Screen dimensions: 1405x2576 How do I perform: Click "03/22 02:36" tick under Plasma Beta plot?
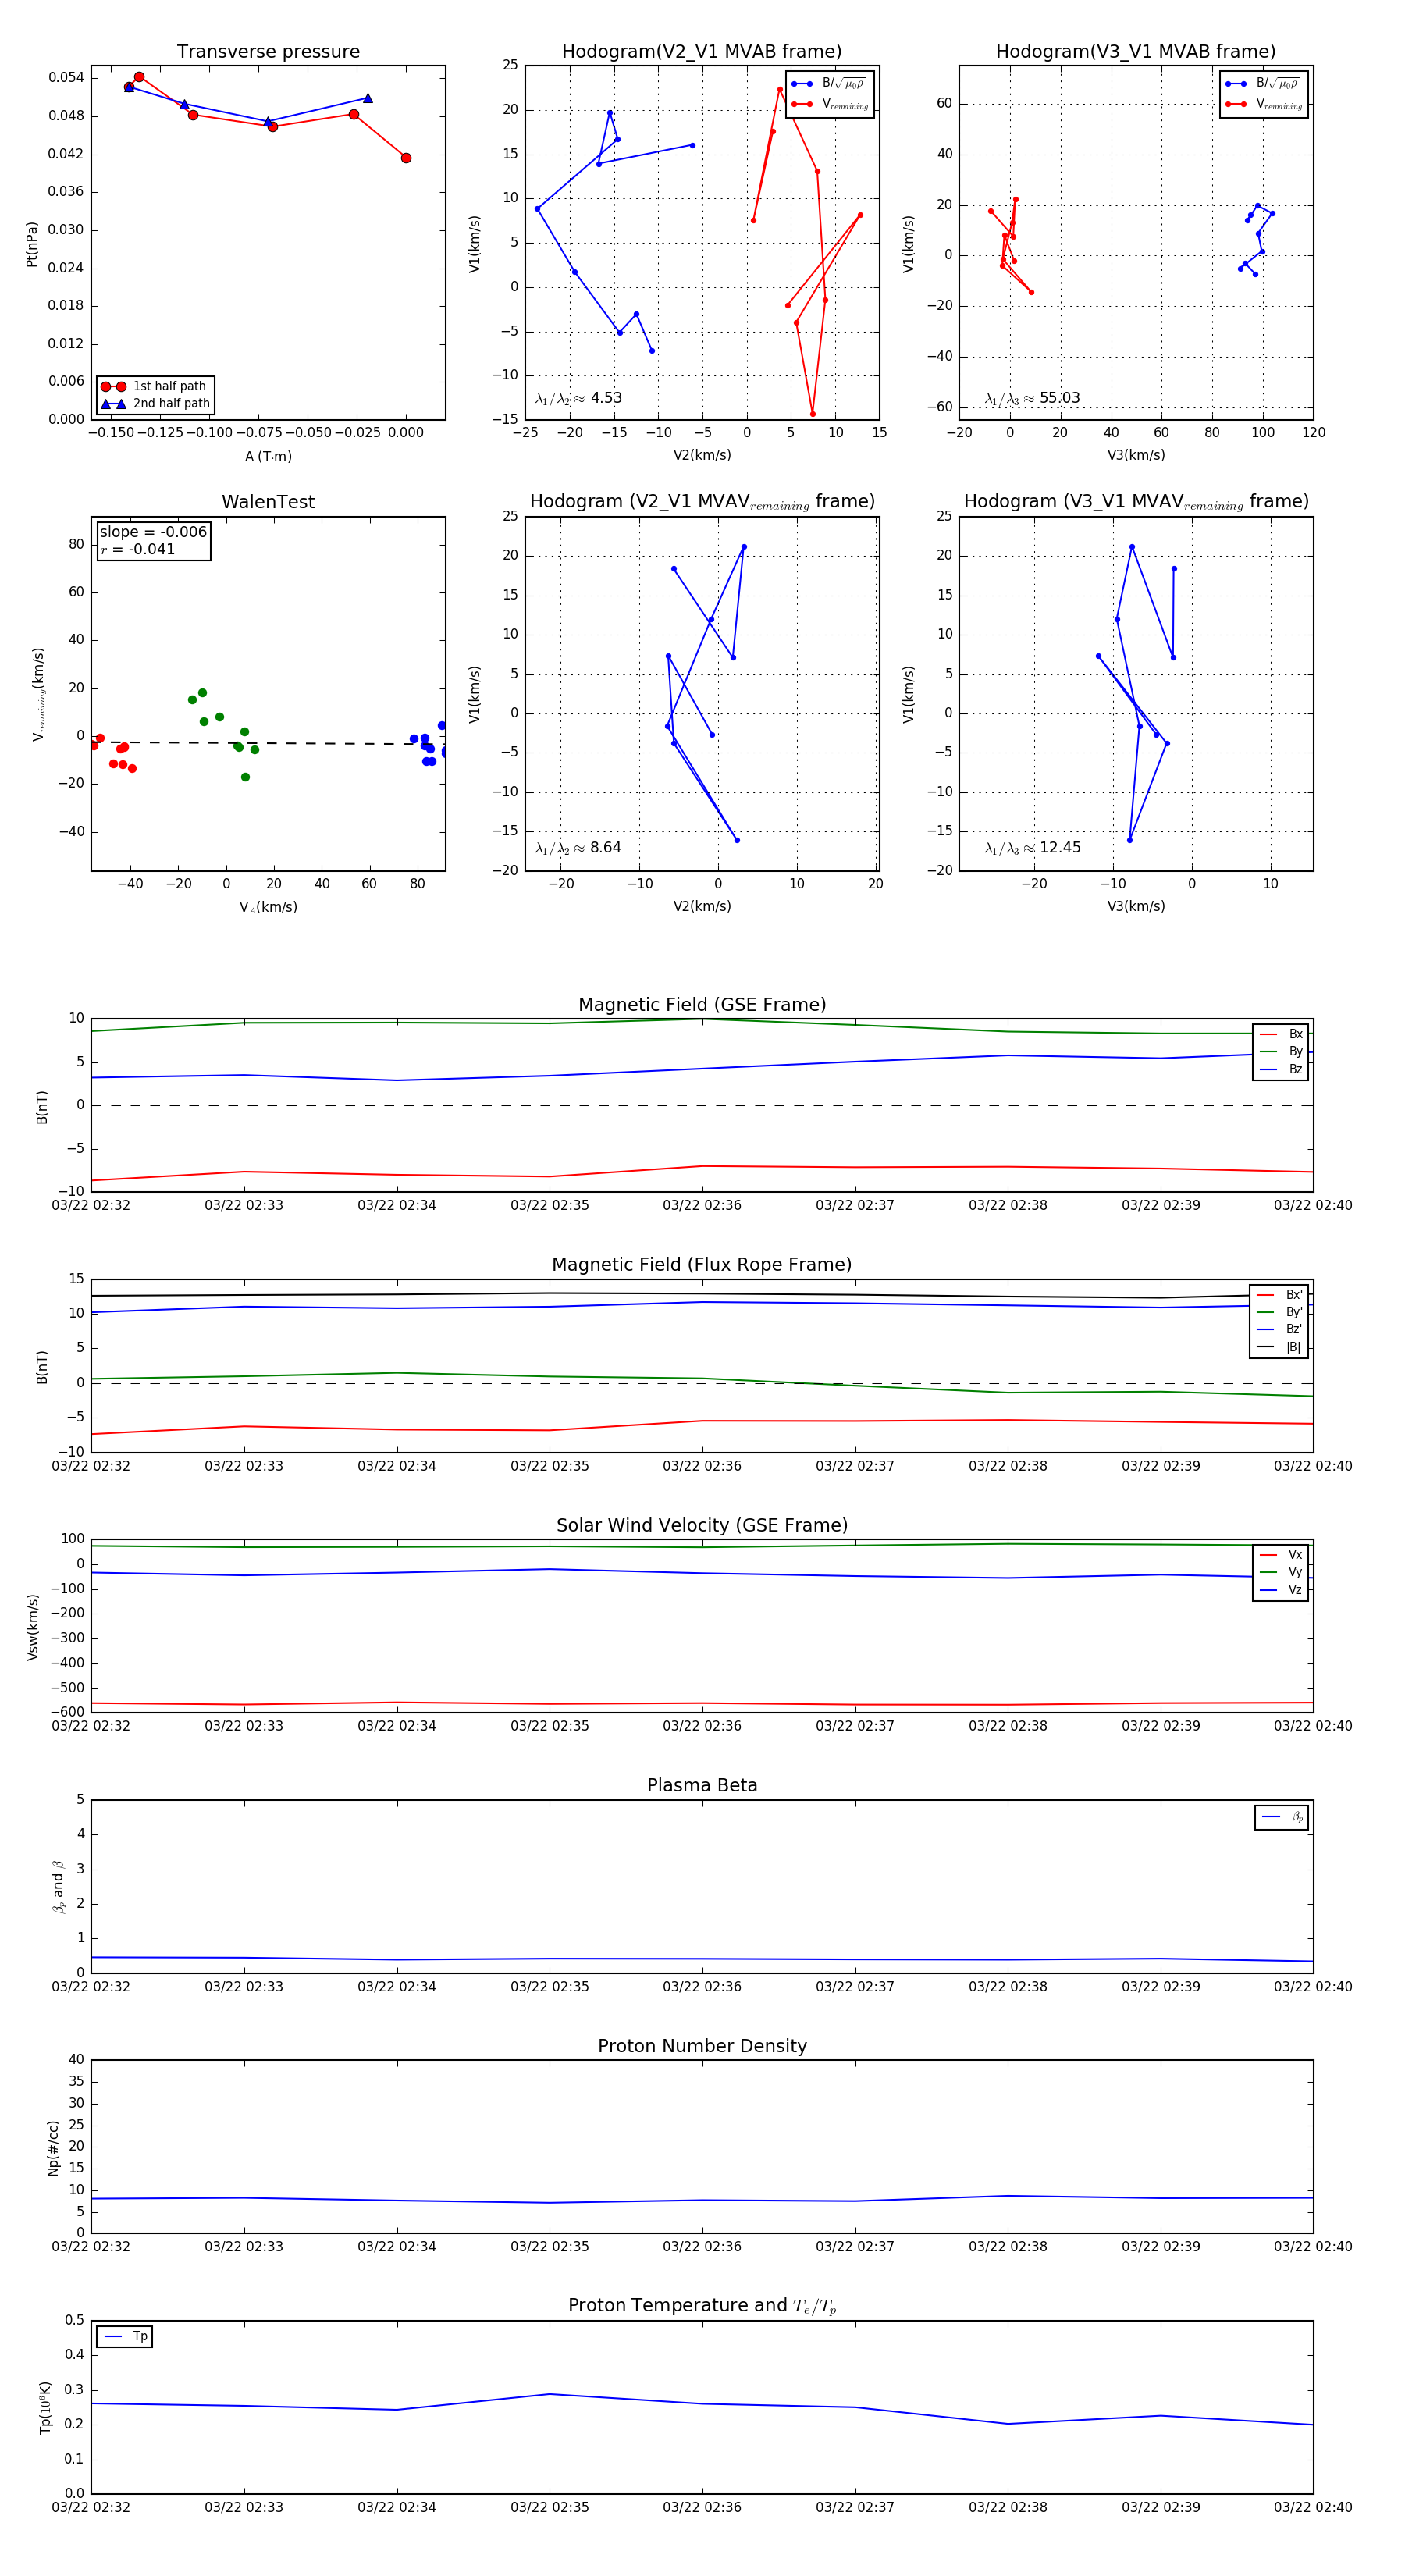click(702, 1987)
